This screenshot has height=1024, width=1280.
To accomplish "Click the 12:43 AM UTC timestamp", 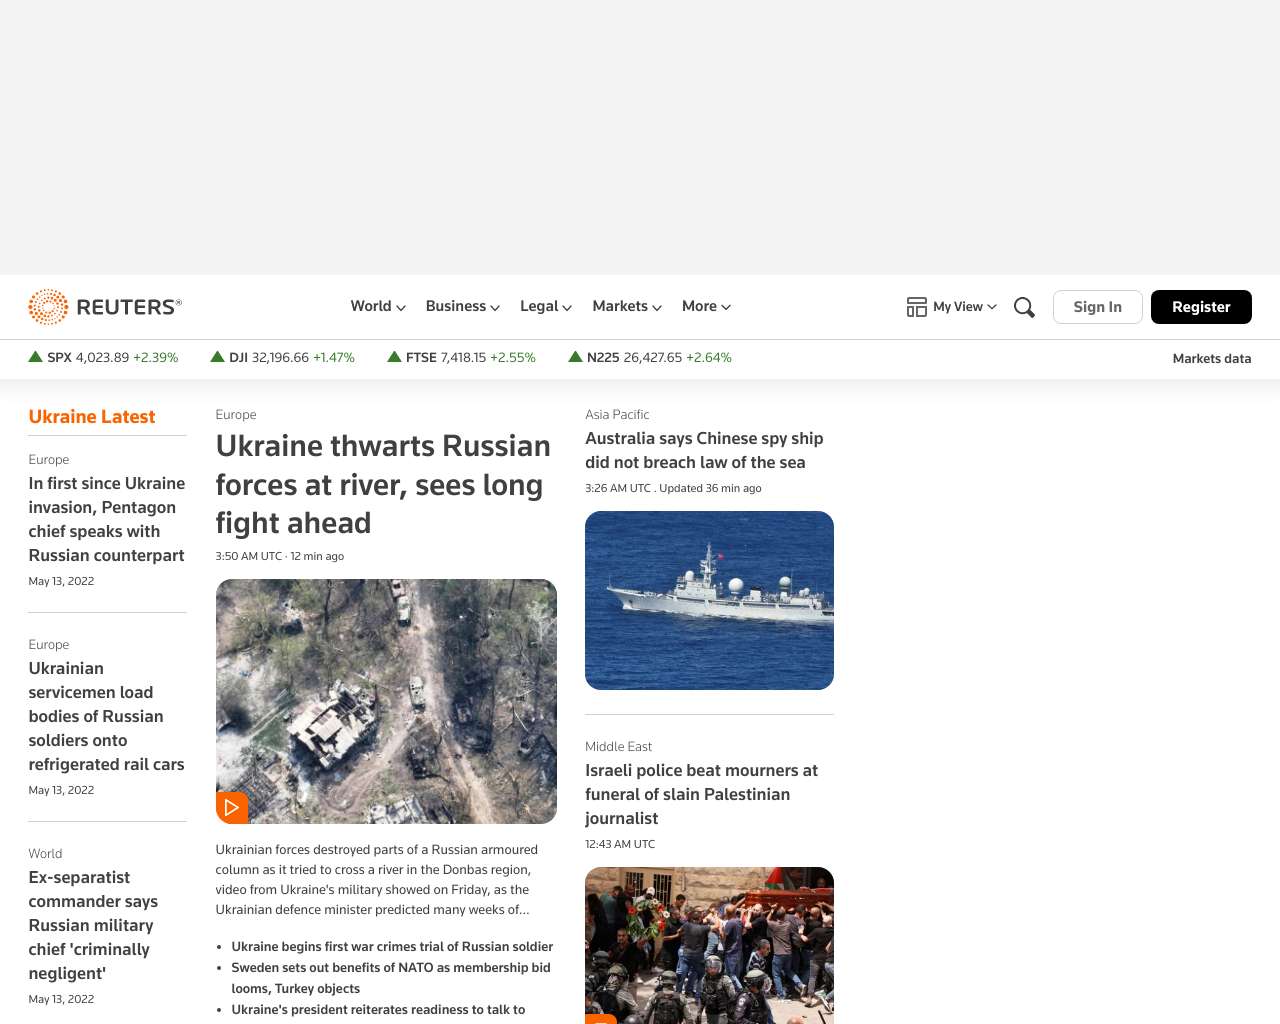I will pos(620,844).
